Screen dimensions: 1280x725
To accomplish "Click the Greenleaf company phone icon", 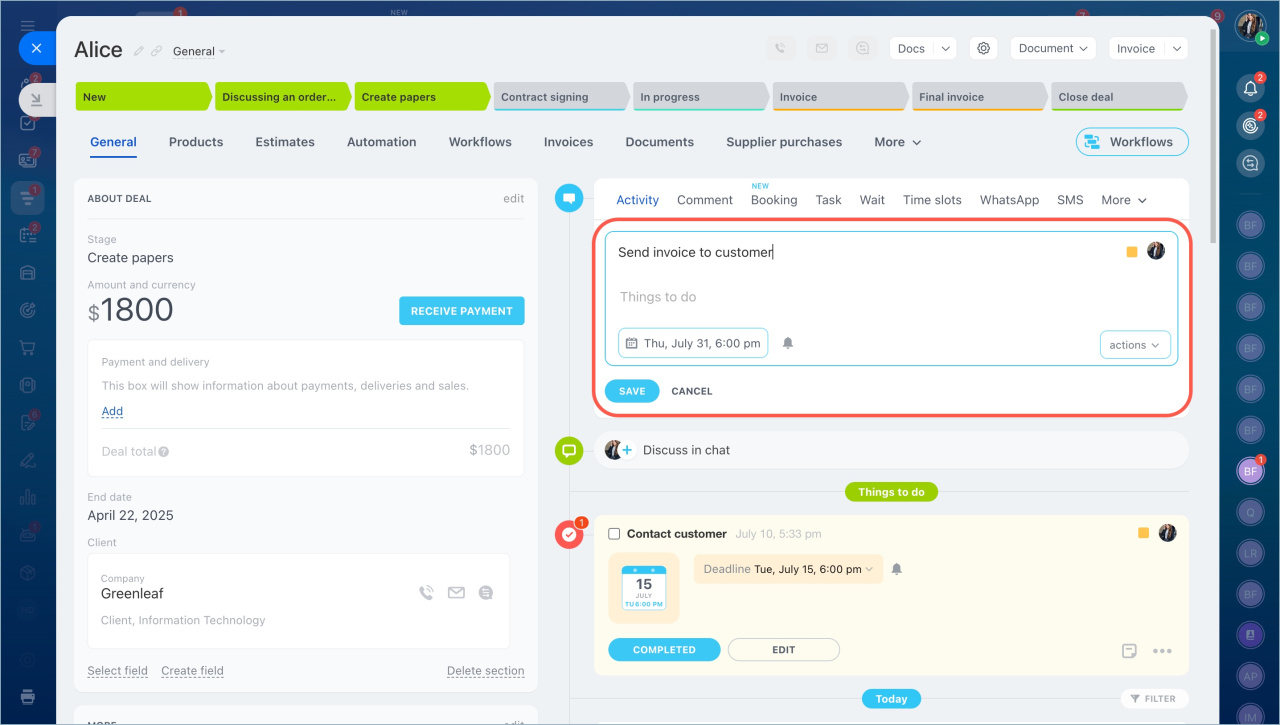I will click(426, 593).
